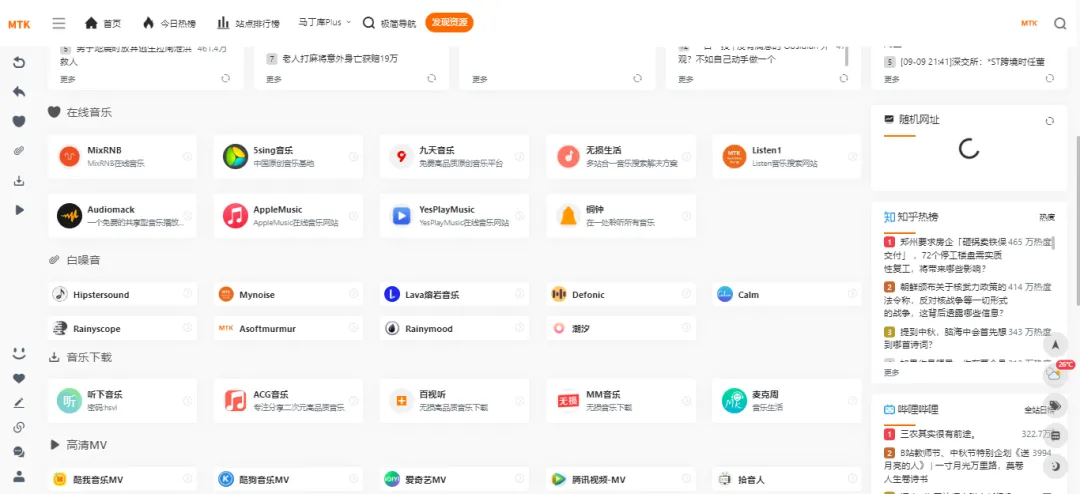Open the hamburger menu icon
The width and height of the screenshot is (1080, 494).
point(59,23)
